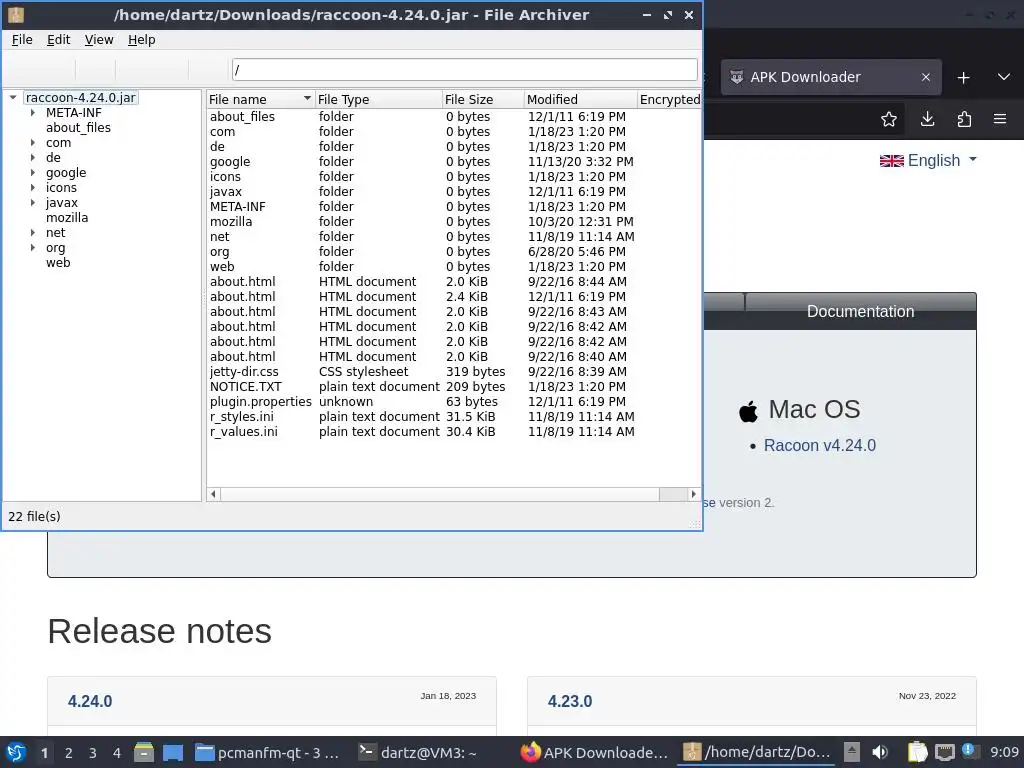1024x768 pixels.
Task: Expand the net tree node
Action: [x=33, y=232]
